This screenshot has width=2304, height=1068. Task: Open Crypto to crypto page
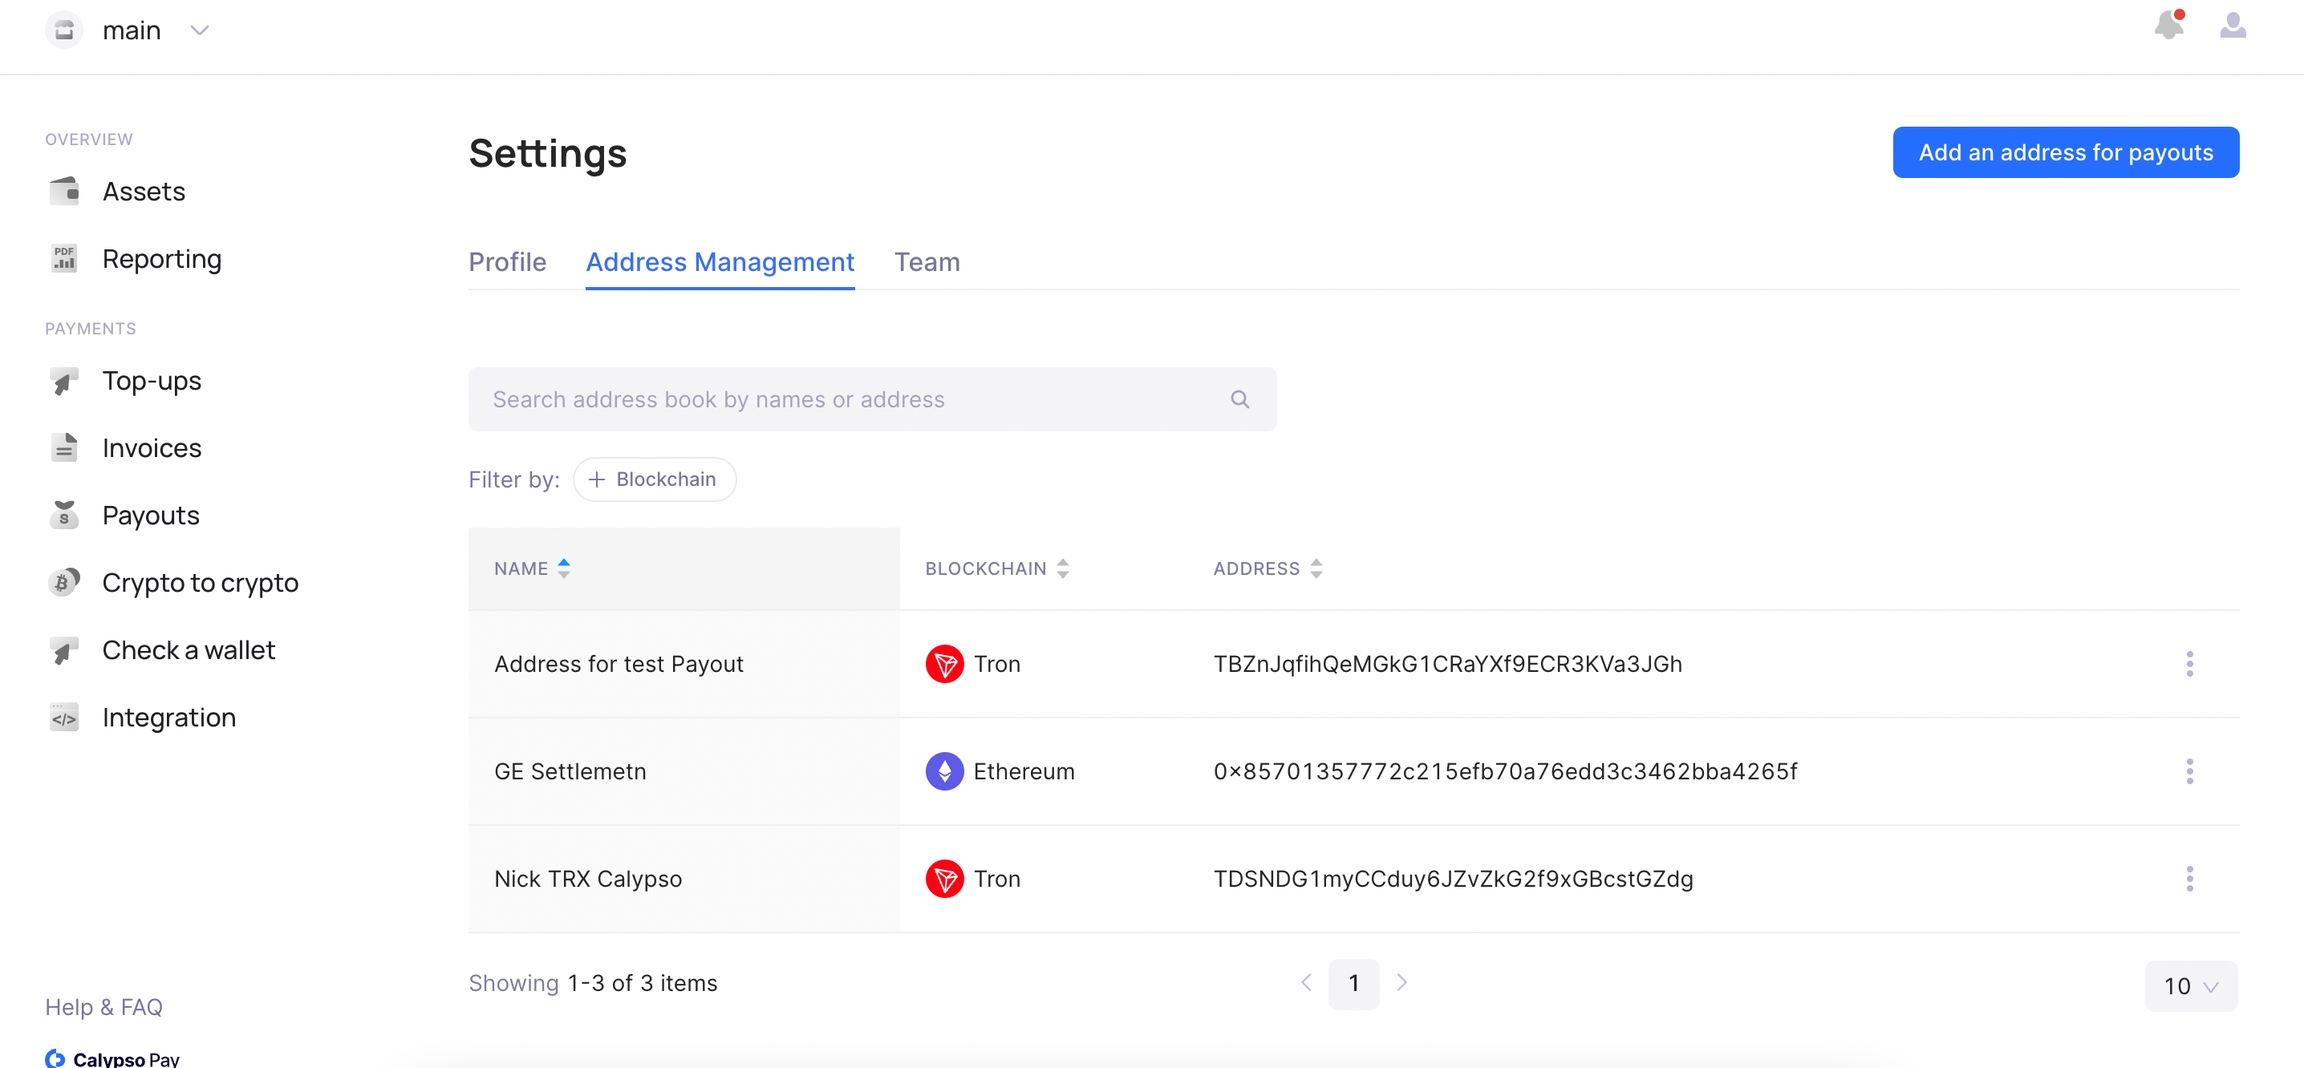click(x=200, y=582)
